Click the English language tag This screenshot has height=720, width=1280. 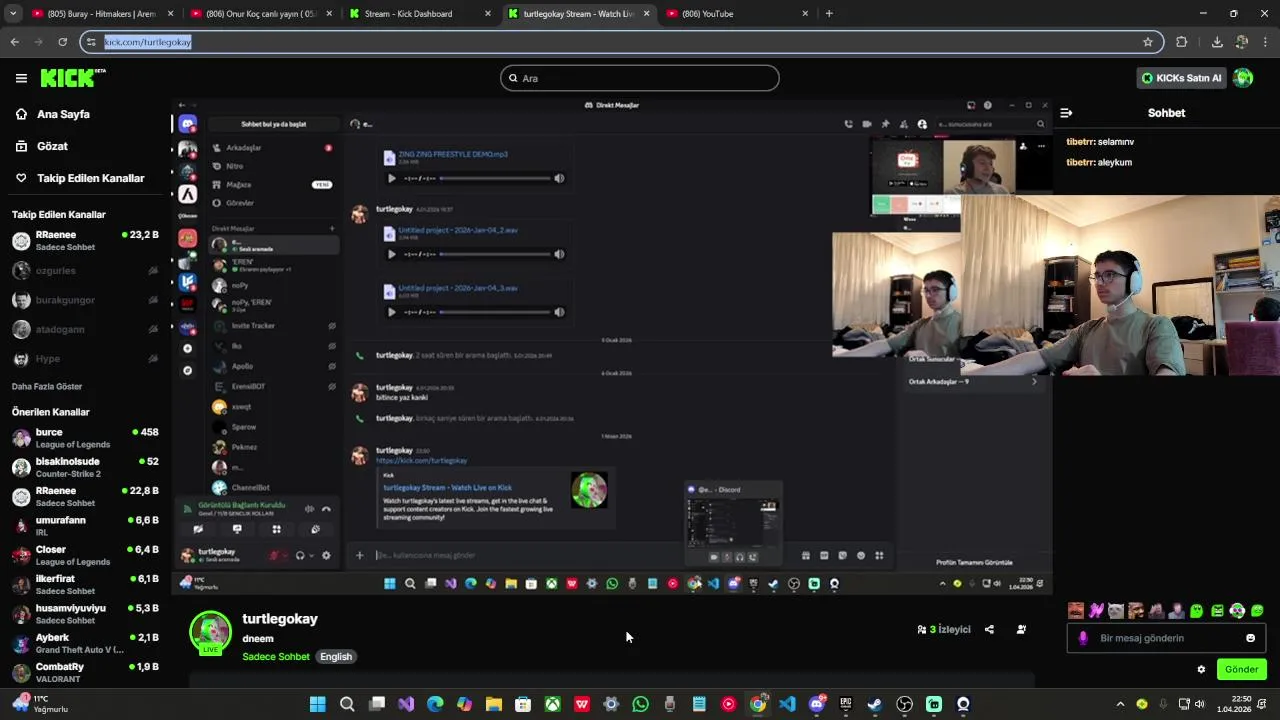[x=336, y=657]
